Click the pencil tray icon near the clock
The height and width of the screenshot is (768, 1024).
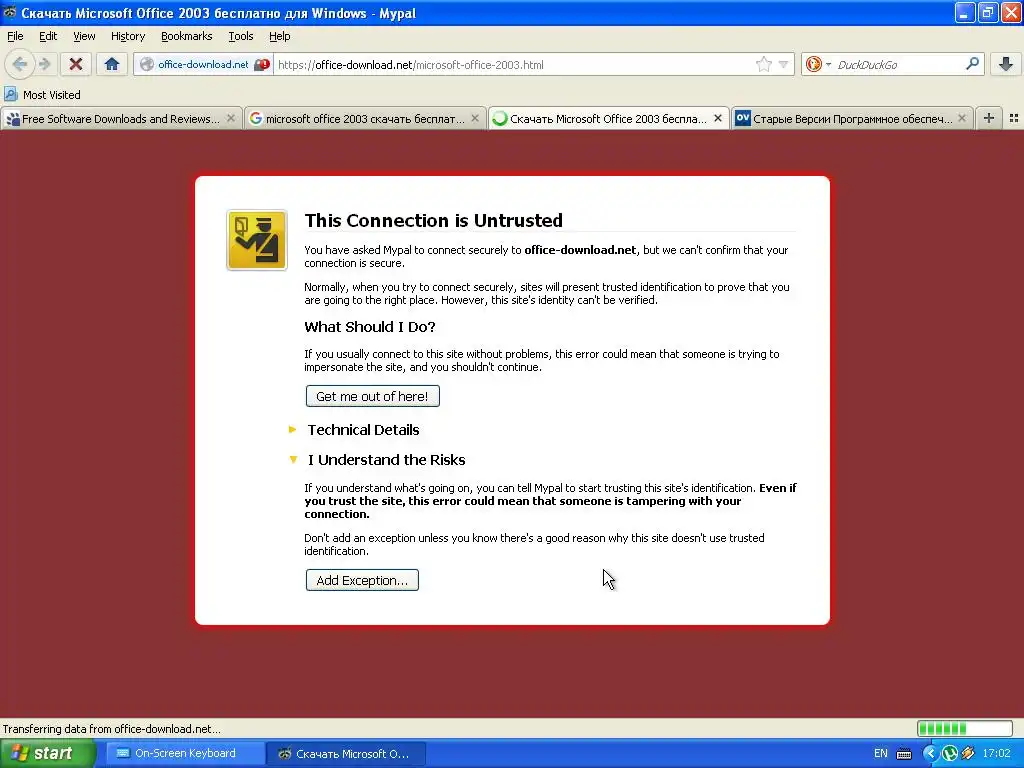(x=968, y=754)
